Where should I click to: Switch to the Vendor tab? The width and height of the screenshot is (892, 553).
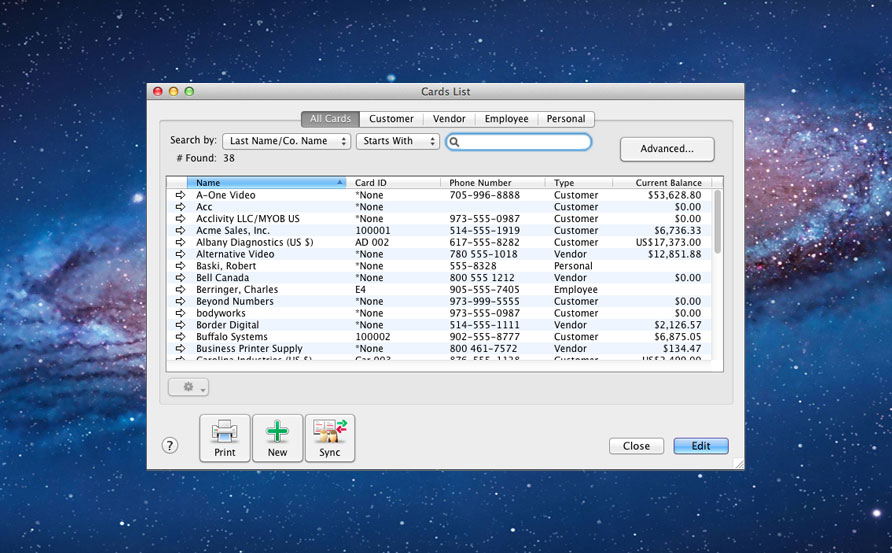pos(449,119)
